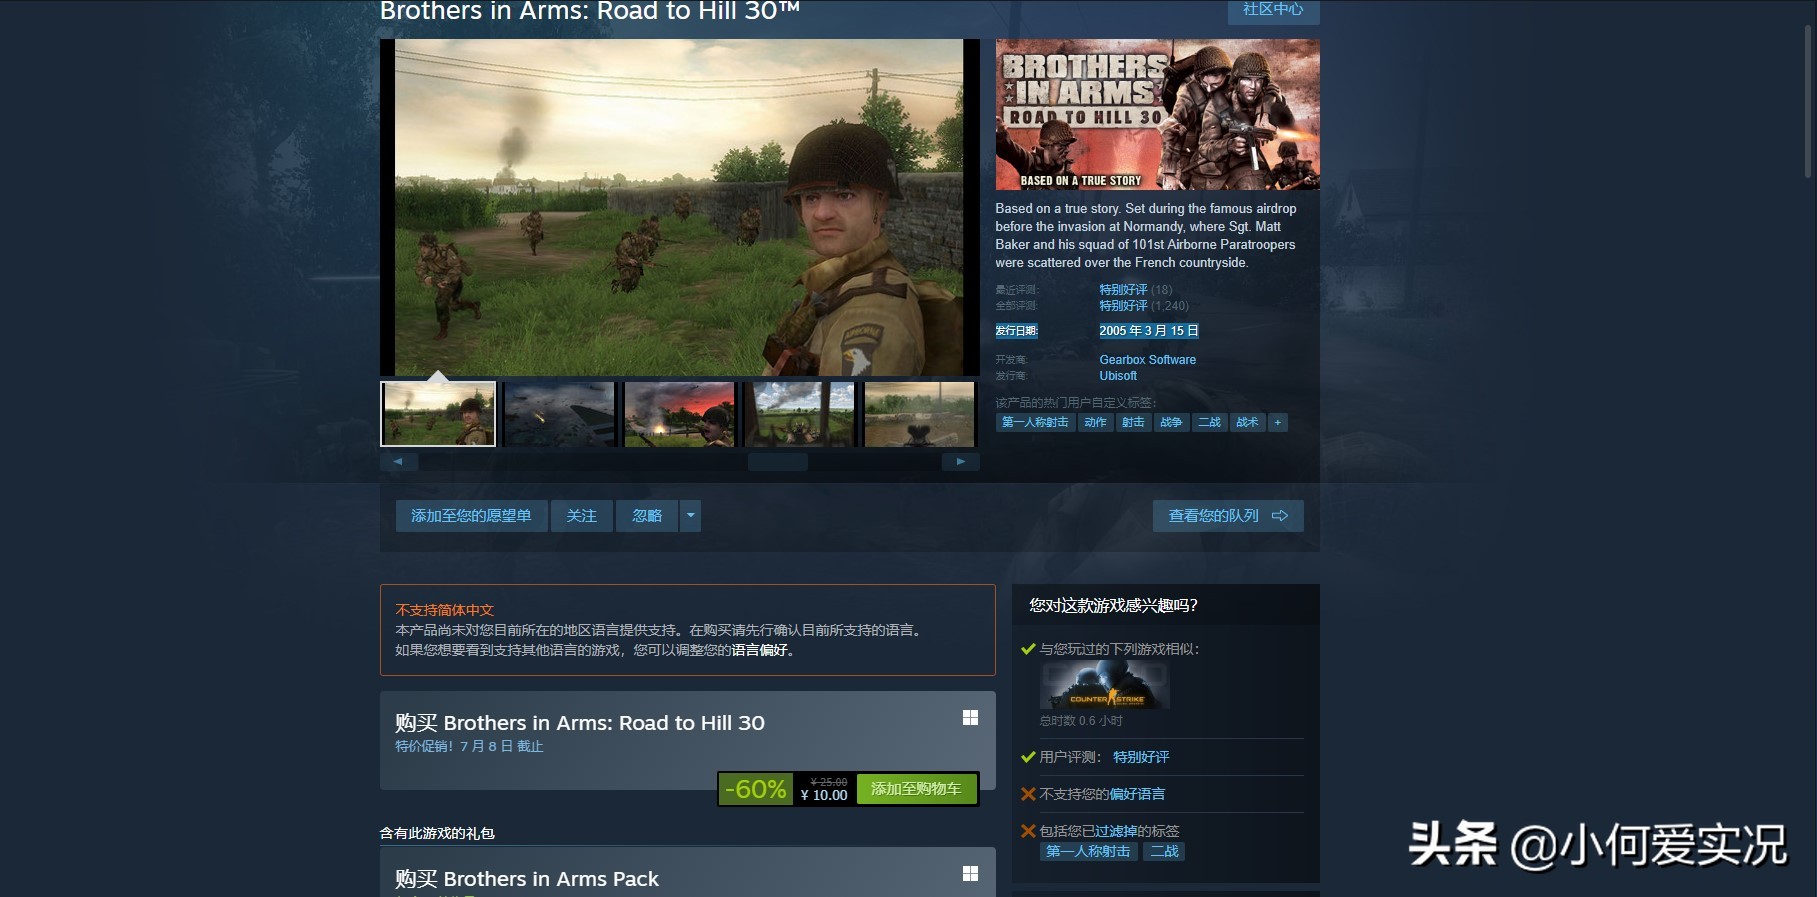Expand the dropdown arrow next to 忽略

pos(690,516)
